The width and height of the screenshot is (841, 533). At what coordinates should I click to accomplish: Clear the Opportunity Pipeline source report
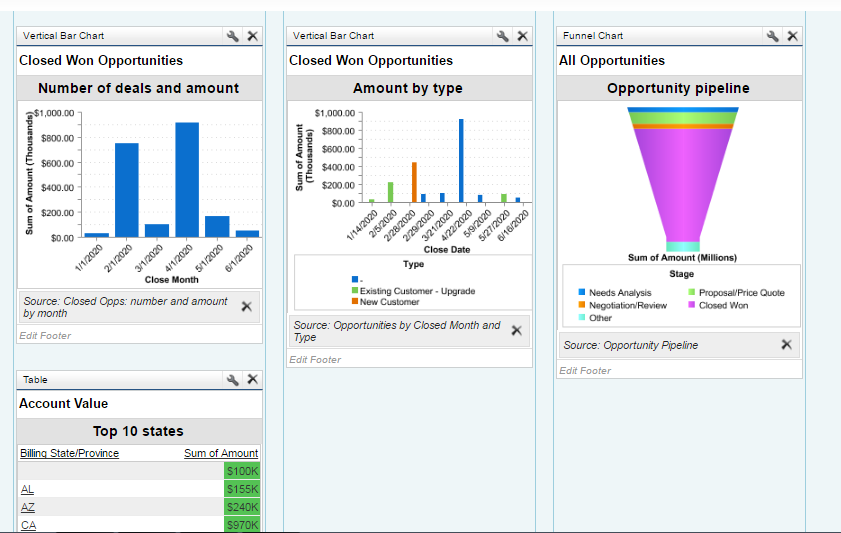[x=786, y=345]
